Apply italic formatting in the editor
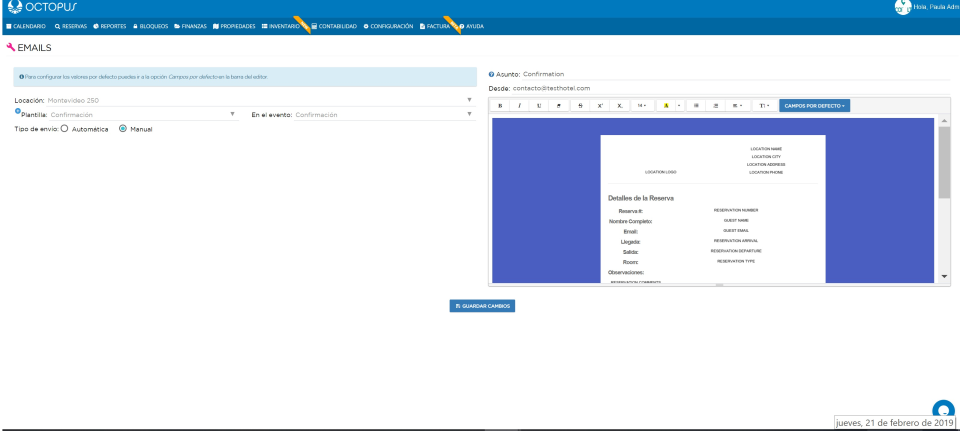 [x=519, y=105]
